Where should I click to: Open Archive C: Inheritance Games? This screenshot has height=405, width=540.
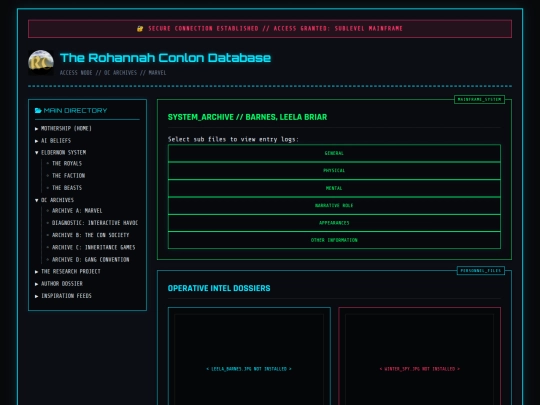tap(93, 247)
